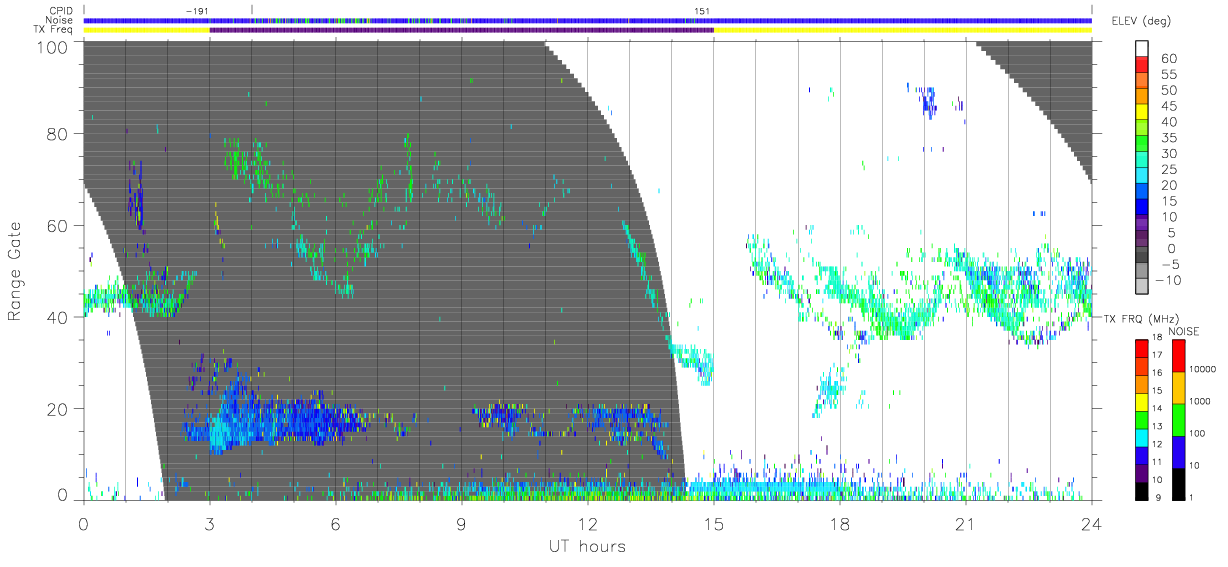Click noise scale label 1000
1228x567 pixels.
pyautogui.click(x=1201, y=402)
